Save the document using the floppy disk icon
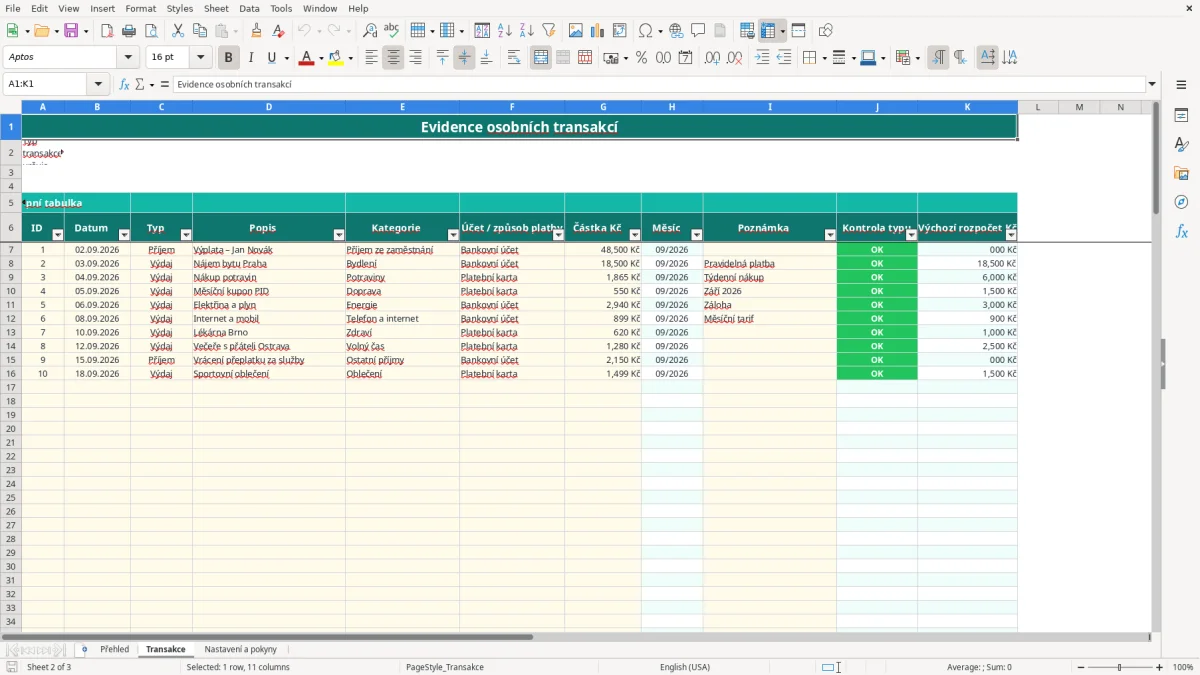The height and width of the screenshot is (675, 1200). (71, 31)
